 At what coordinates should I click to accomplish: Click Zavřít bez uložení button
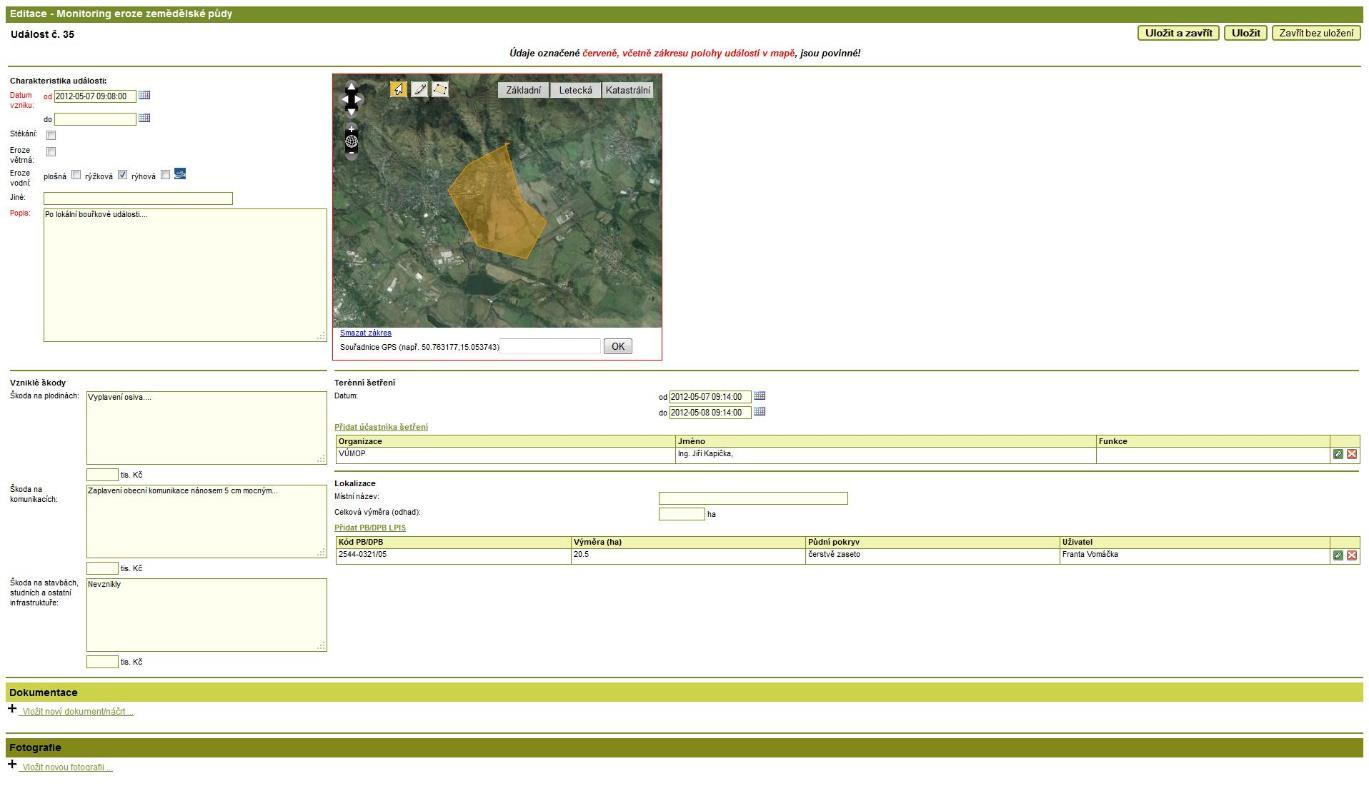tap(1316, 33)
